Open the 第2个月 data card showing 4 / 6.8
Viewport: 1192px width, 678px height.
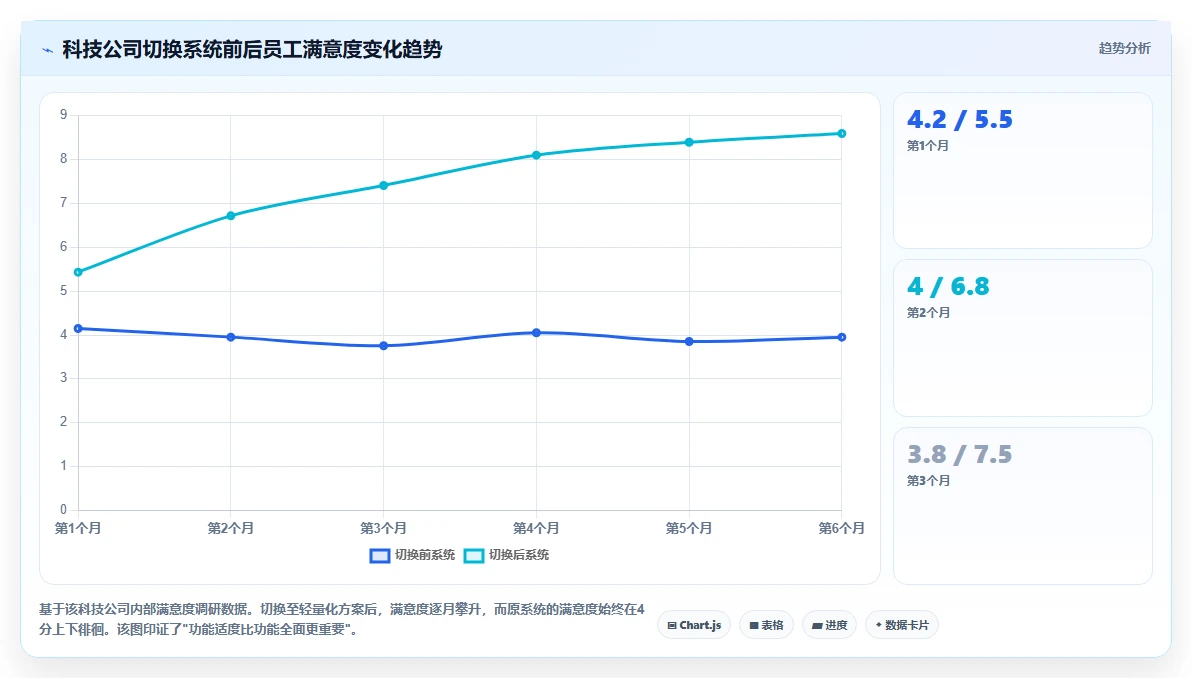pos(1022,338)
